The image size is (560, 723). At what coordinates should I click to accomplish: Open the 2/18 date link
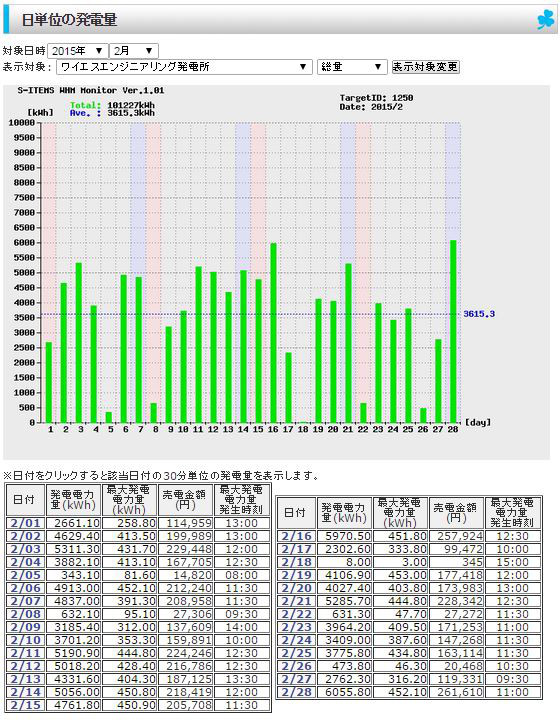click(x=297, y=562)
